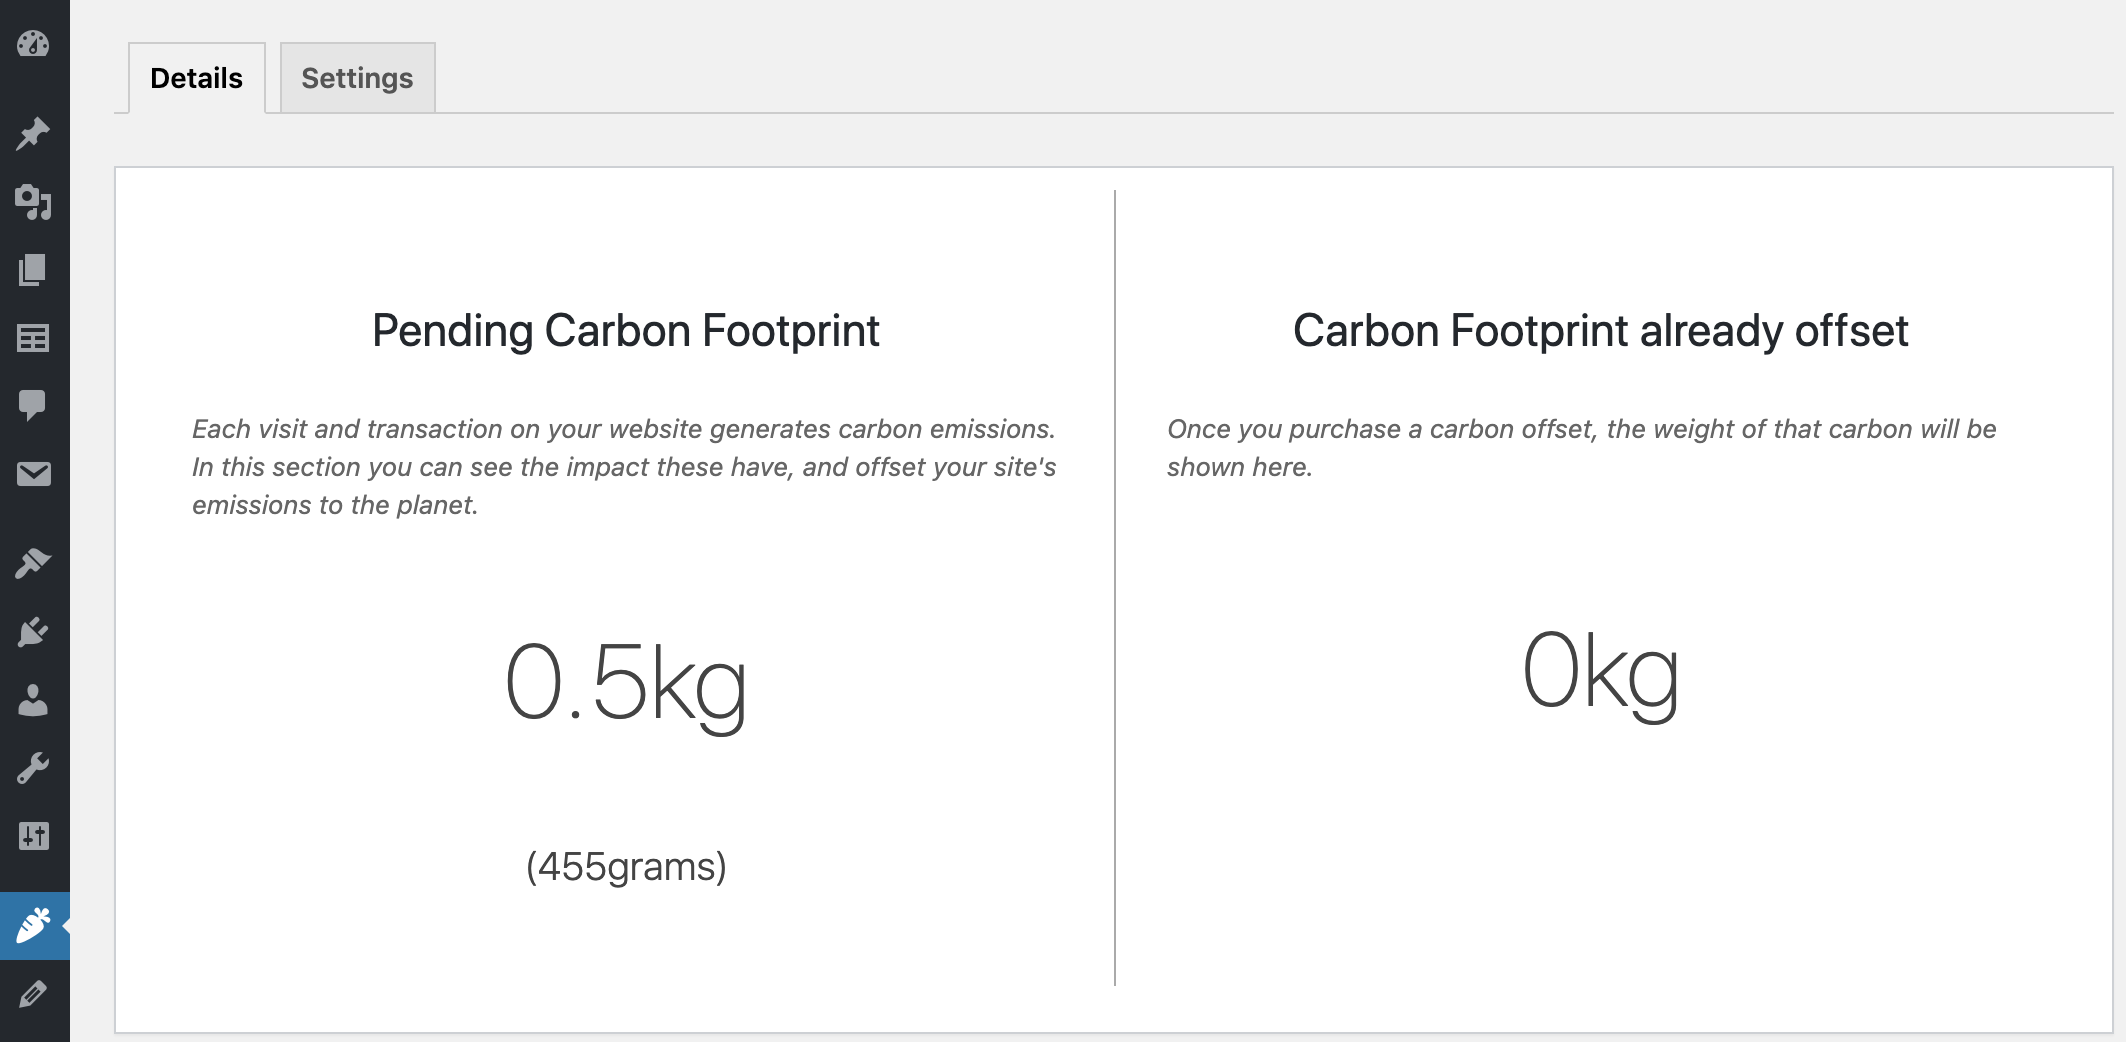Open the Comments speech bubble icon
2126x1042 pixels.
[33, 405]
